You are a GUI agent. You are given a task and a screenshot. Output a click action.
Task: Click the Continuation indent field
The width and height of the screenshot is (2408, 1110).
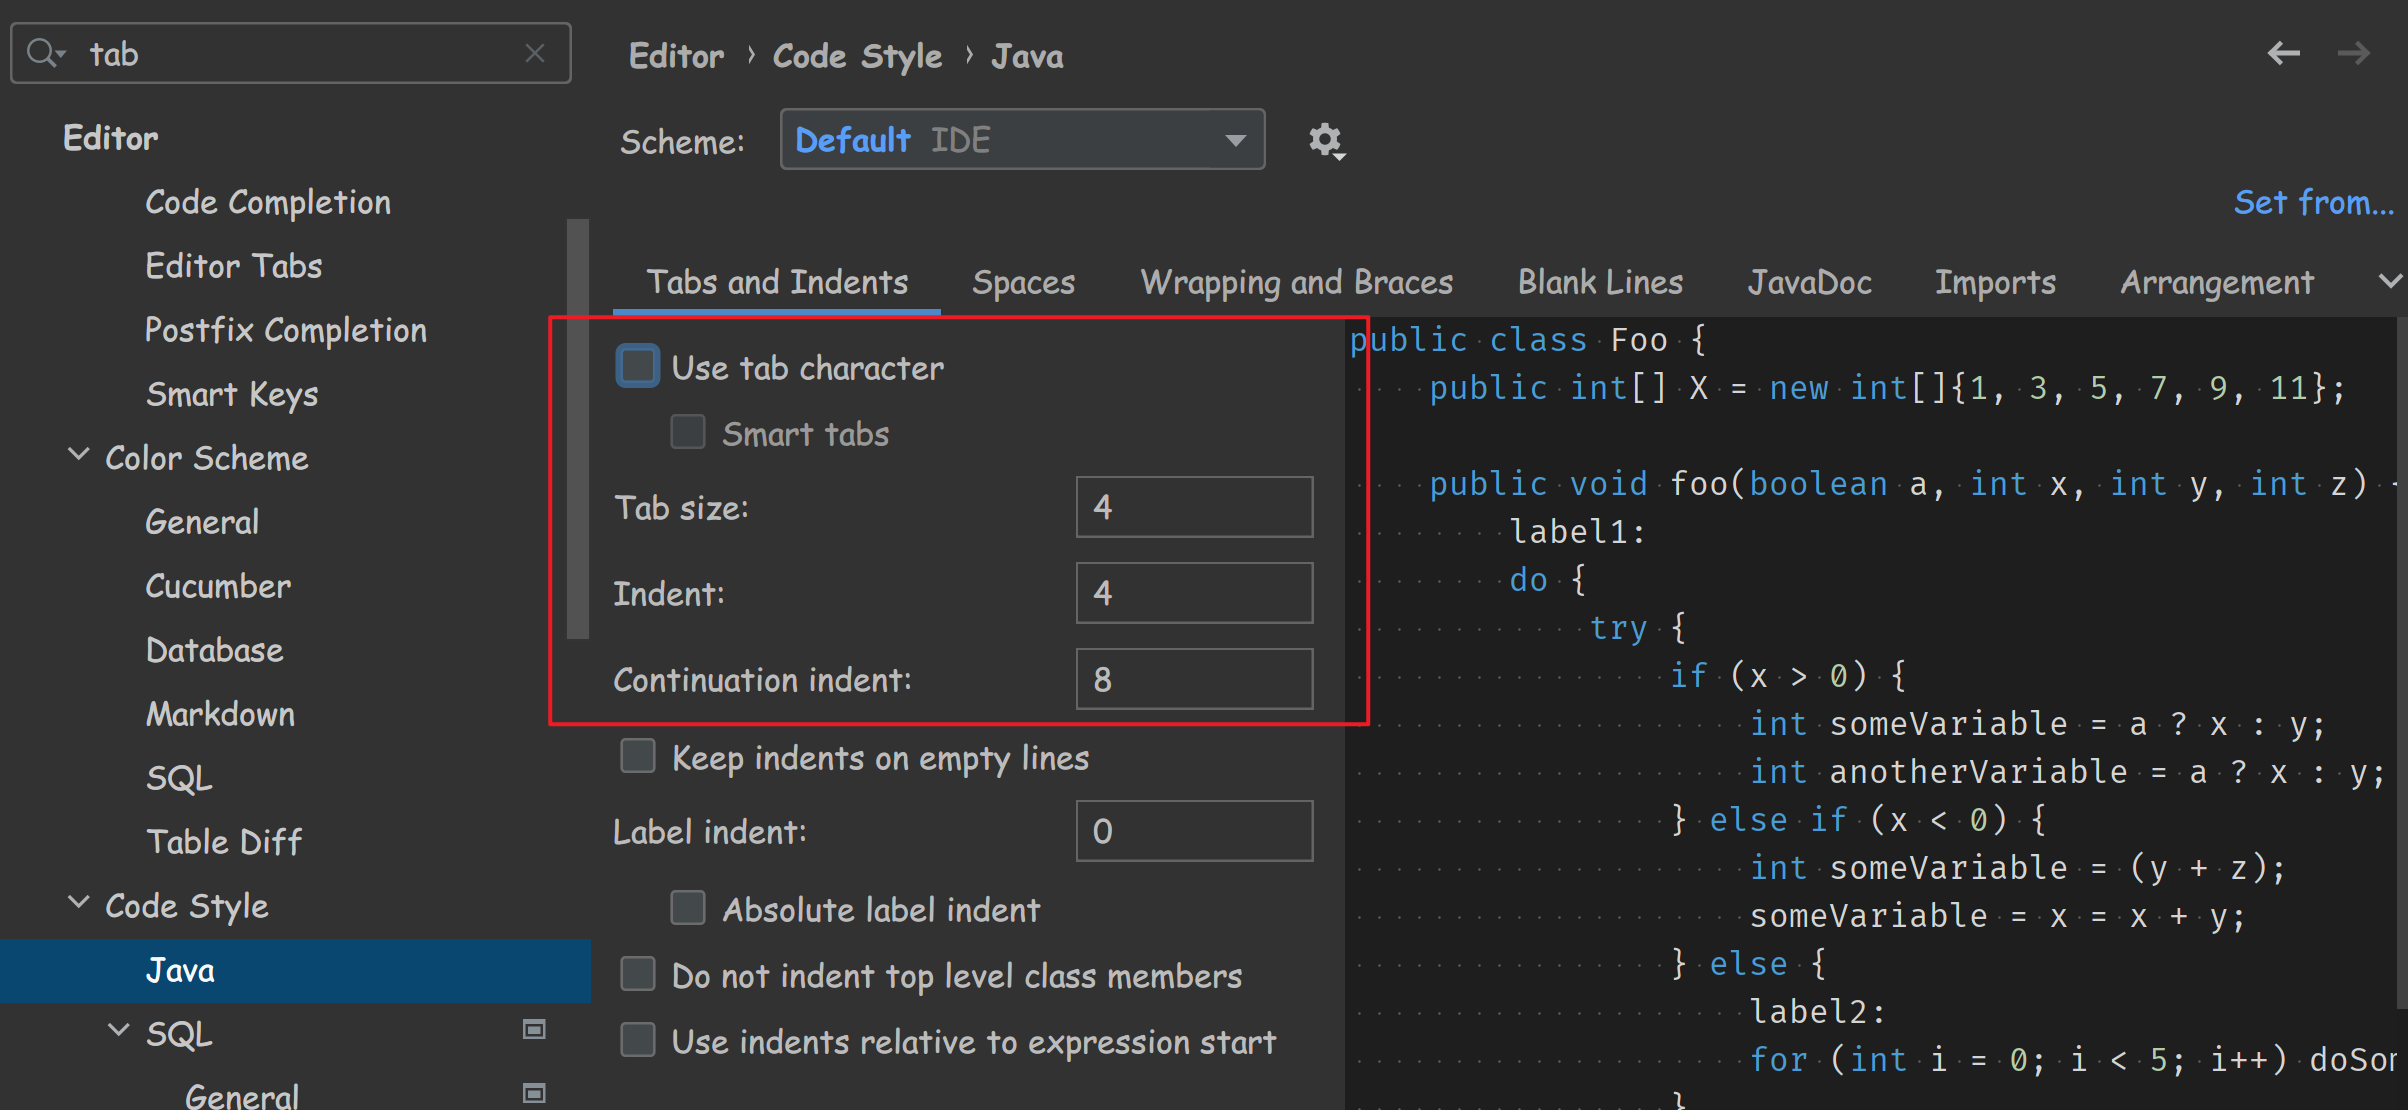click(x=1194, y=679)
